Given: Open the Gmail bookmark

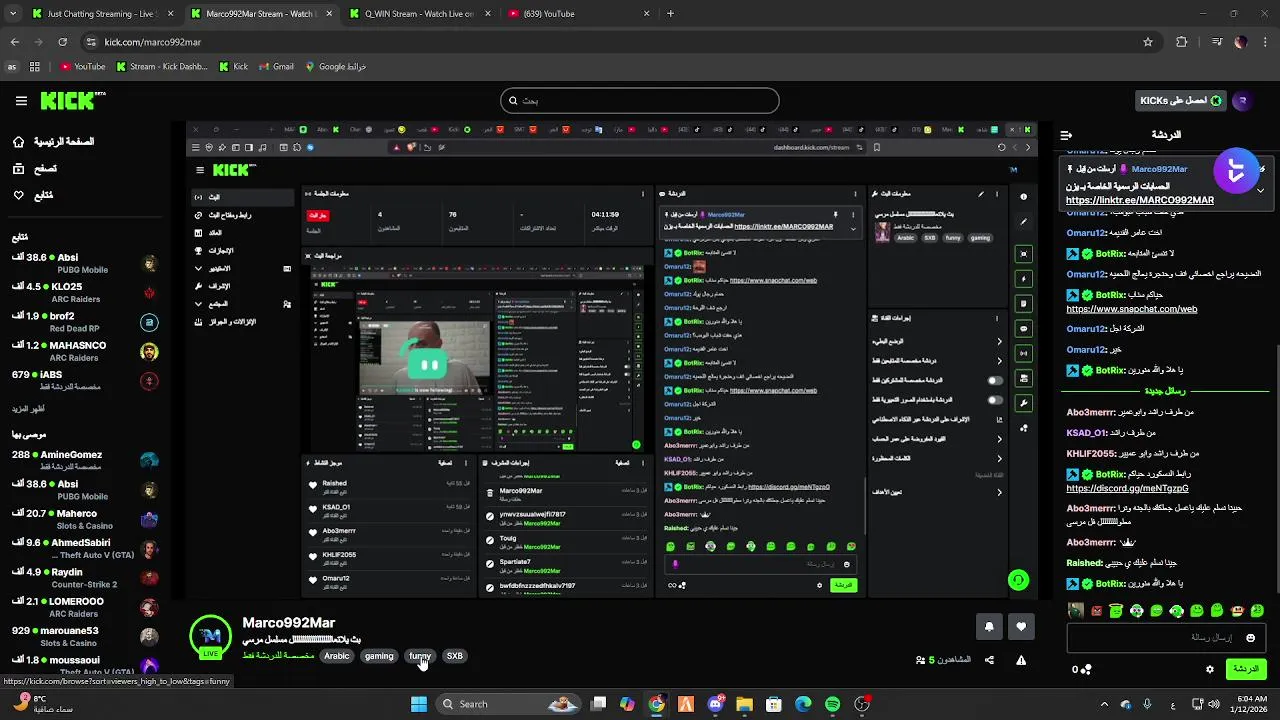Looking at the screenshot, I should (275, 67).
